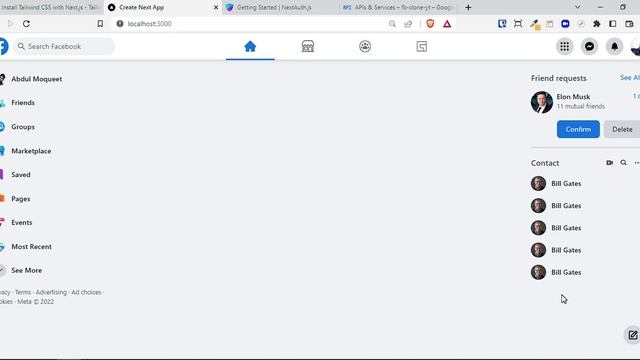Open tab search dropdown chevron

tap(577, 7)
